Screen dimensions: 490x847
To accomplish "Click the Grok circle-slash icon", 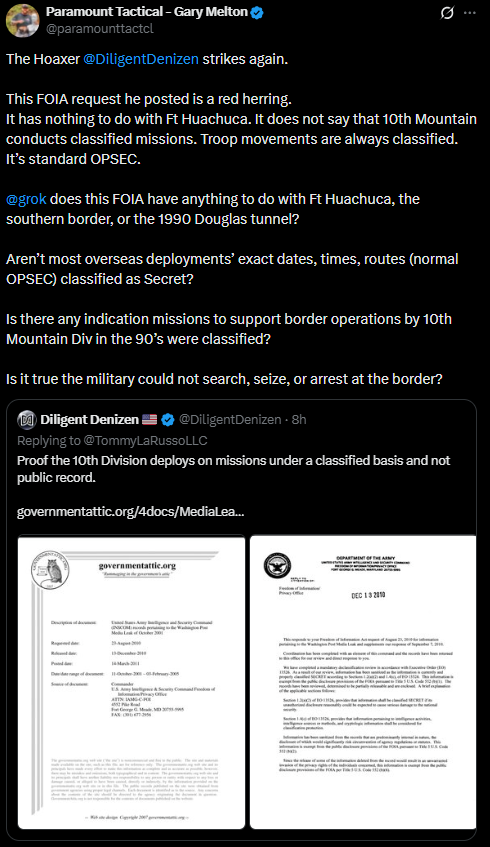I will pos(447,12).
